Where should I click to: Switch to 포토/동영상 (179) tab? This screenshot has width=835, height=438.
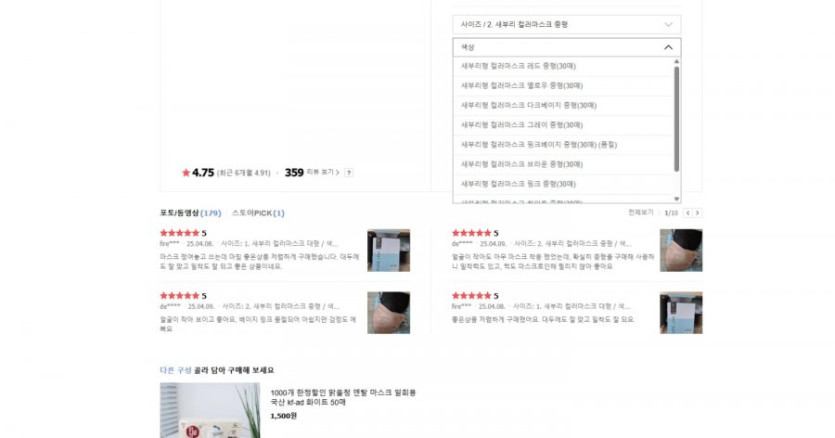(x=190, y=213)
